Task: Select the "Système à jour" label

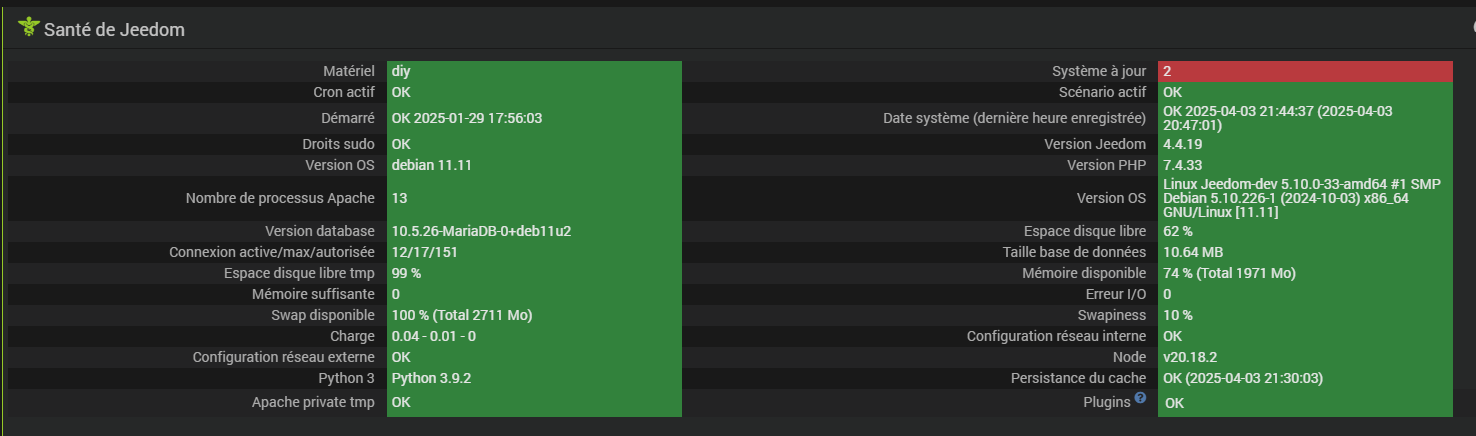Action: pyautogui.click(x=1099, y=71)
